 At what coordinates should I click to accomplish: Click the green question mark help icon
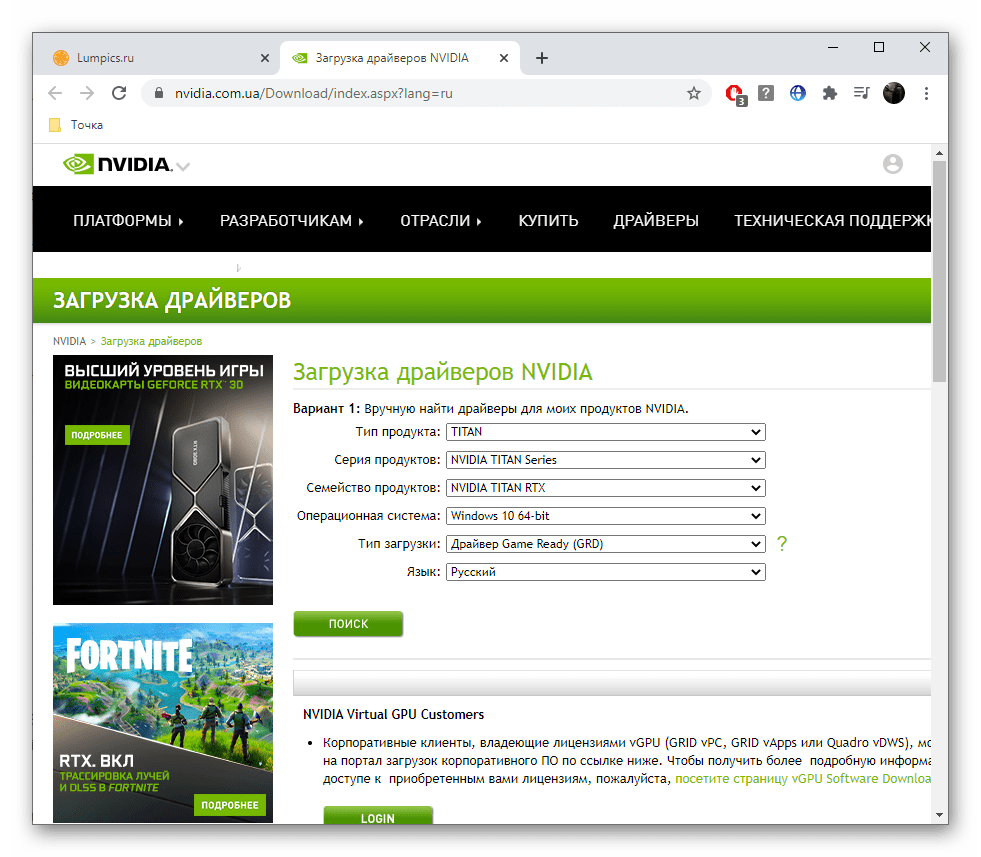tap(782, 544)
